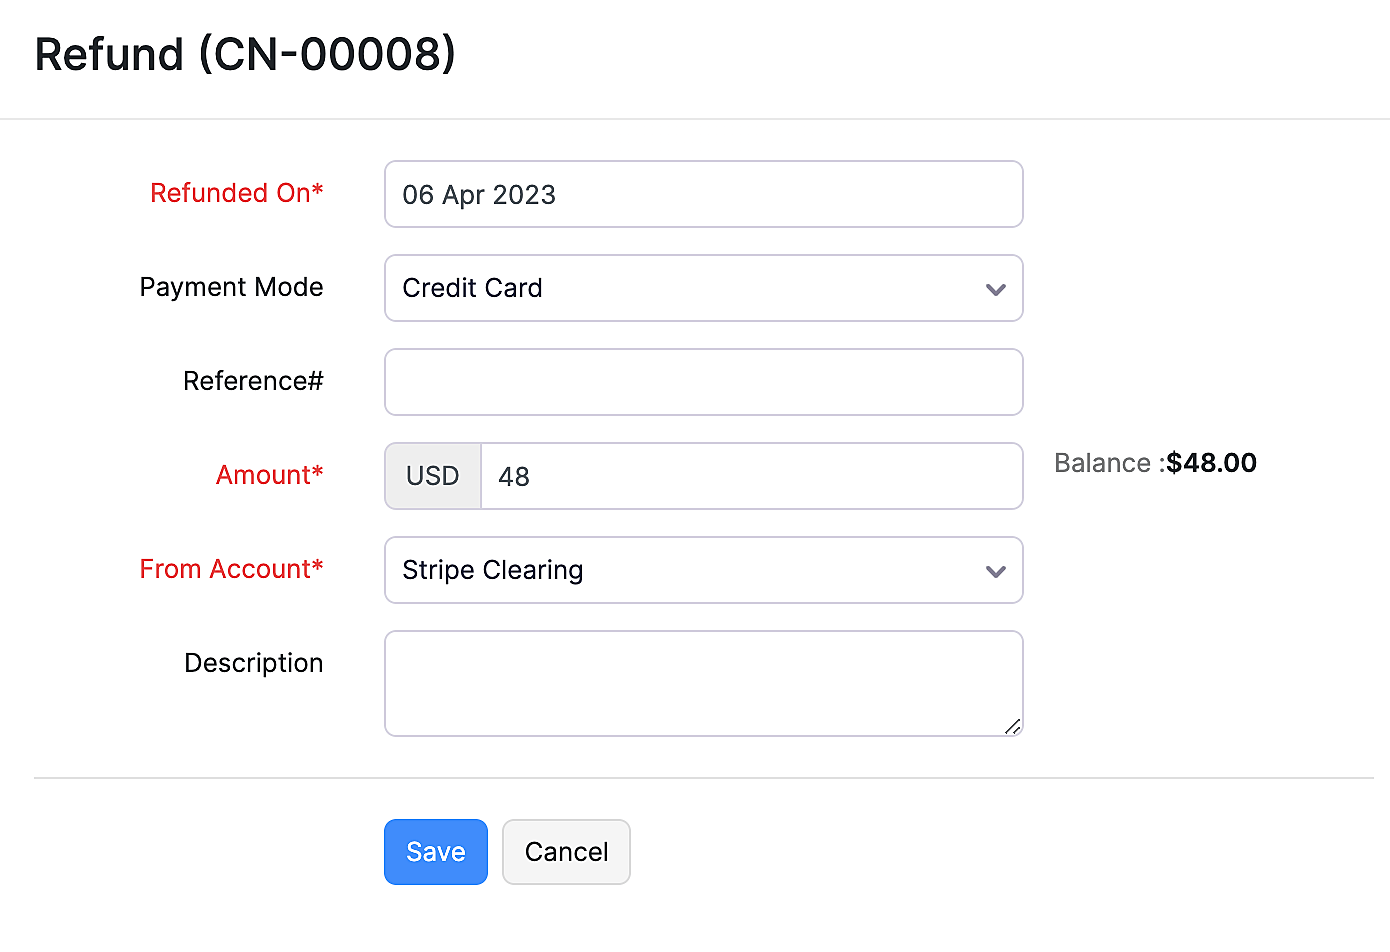Click the From Account label
Screen dimensions: 1390x952
231,569
